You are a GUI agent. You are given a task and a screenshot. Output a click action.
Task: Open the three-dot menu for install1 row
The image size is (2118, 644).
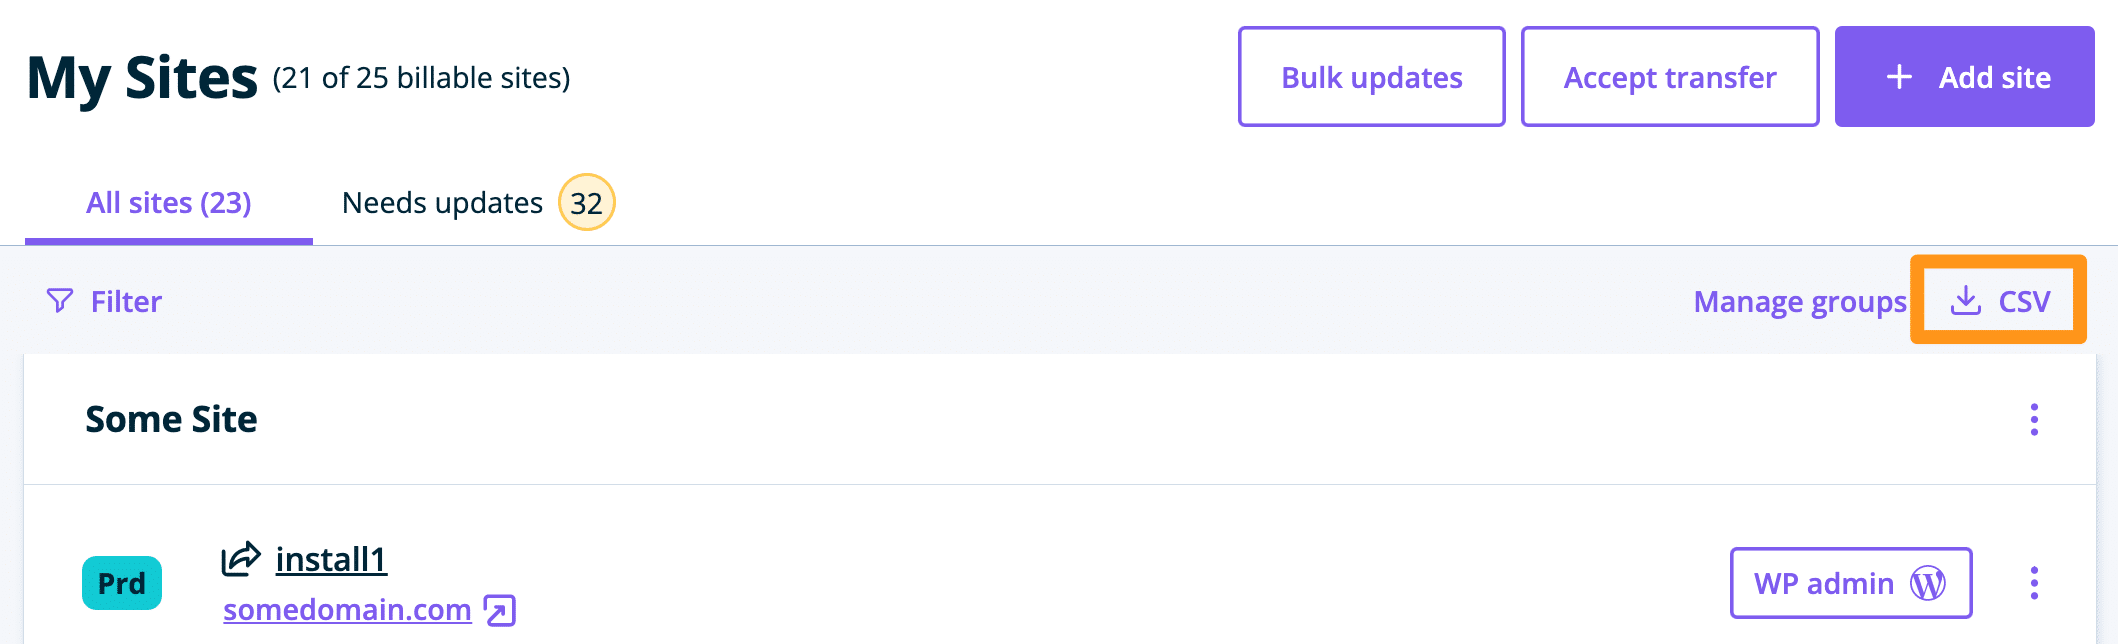click(x=2033, y=583)
